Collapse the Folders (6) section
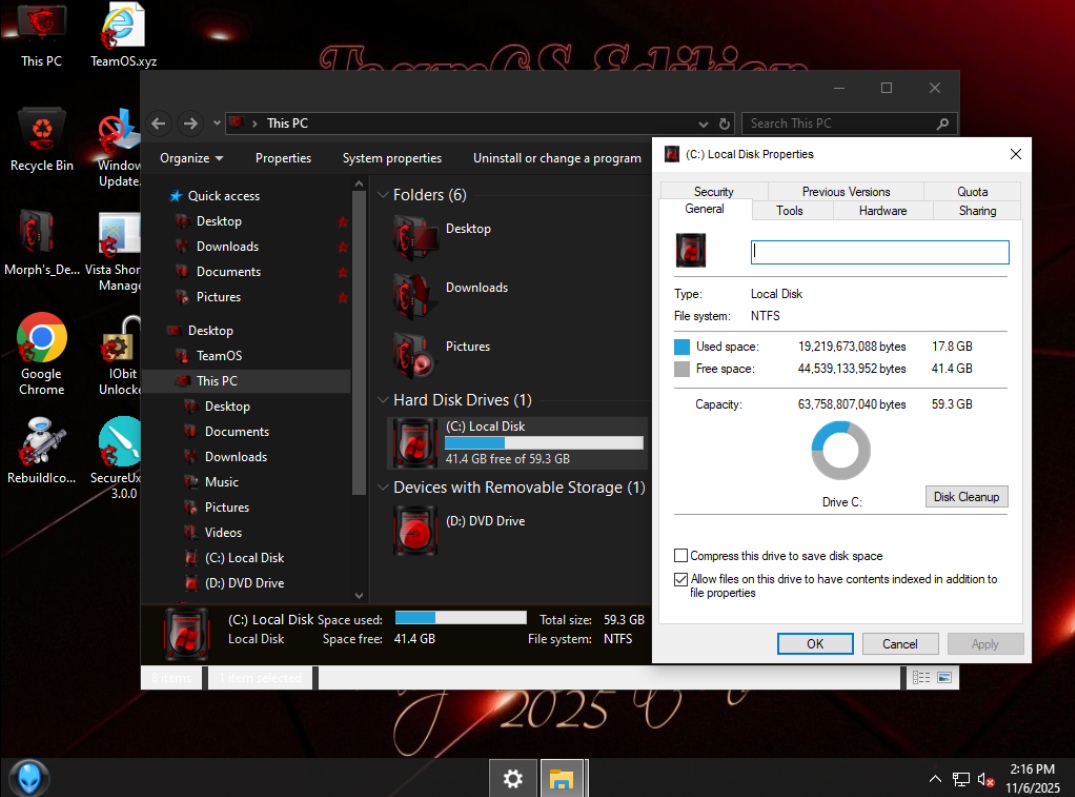Screen dimensions: 1075x797 pyautogui.click(x=383, y=195)
